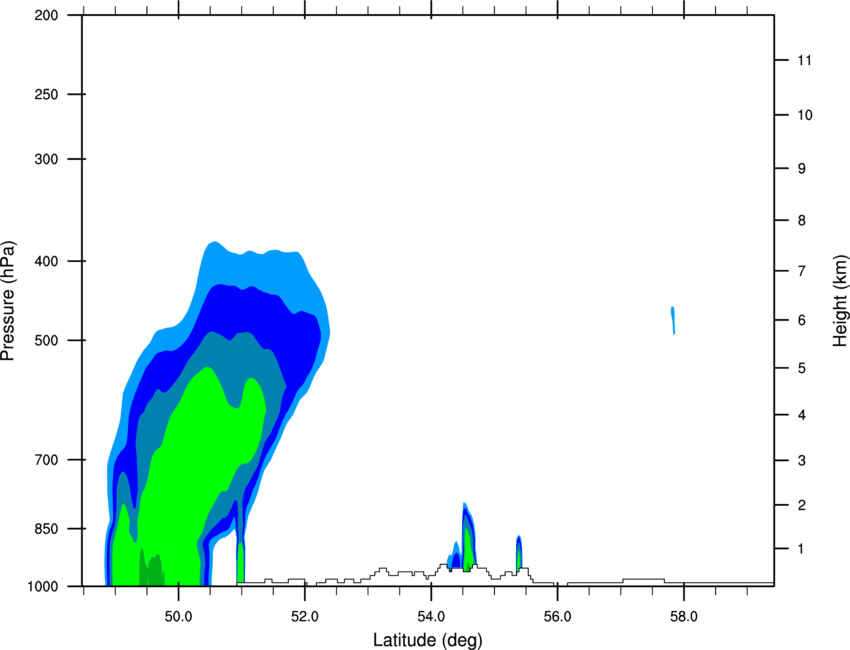Pick the 7 km height tick label

(802, 271)
